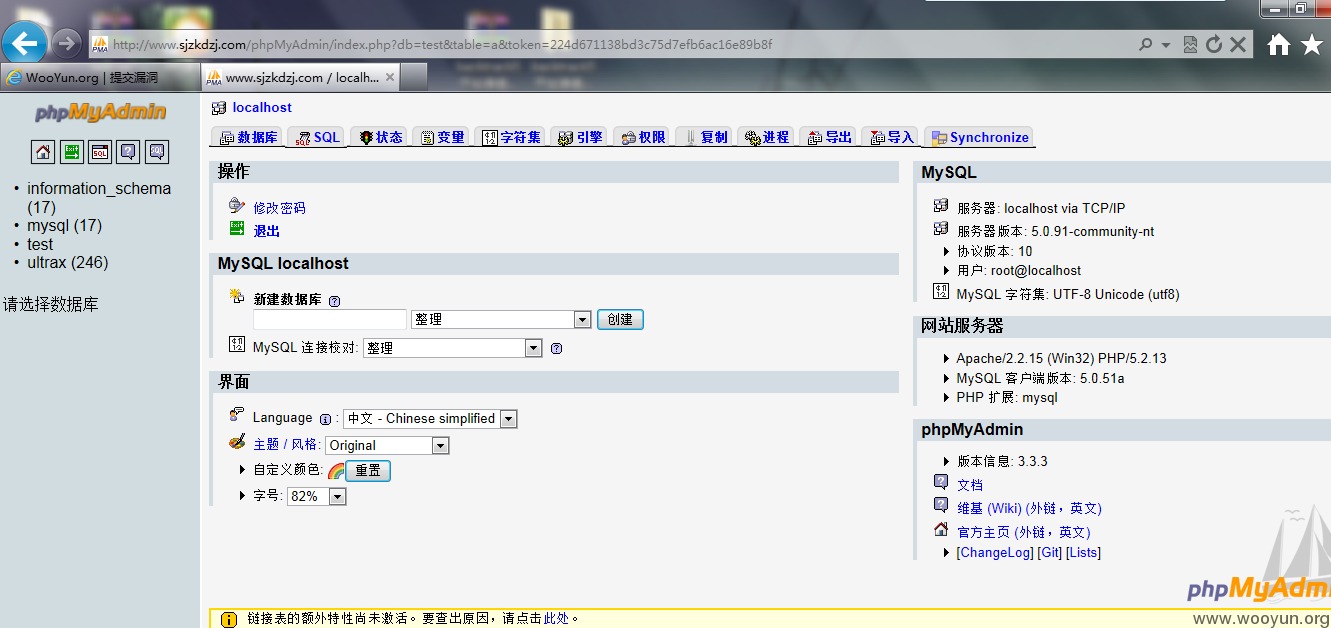This screenshot has width=1331, height=628.
Task: Open the 数据库 tab
Action: [x=248, y=138]
